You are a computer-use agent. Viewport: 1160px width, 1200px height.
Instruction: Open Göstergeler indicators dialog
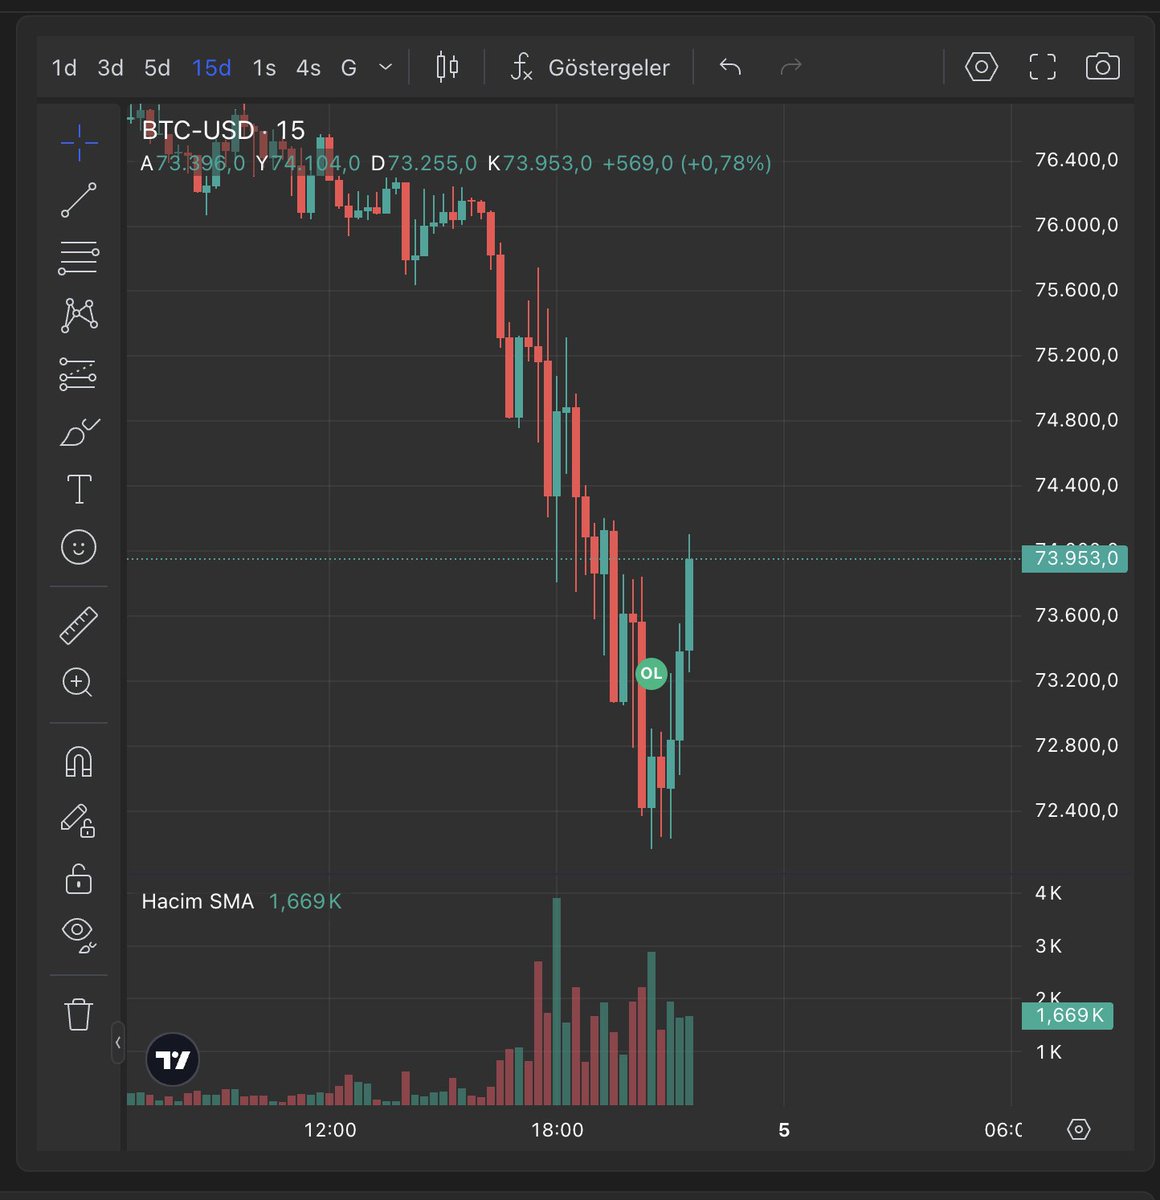[590, 67]
